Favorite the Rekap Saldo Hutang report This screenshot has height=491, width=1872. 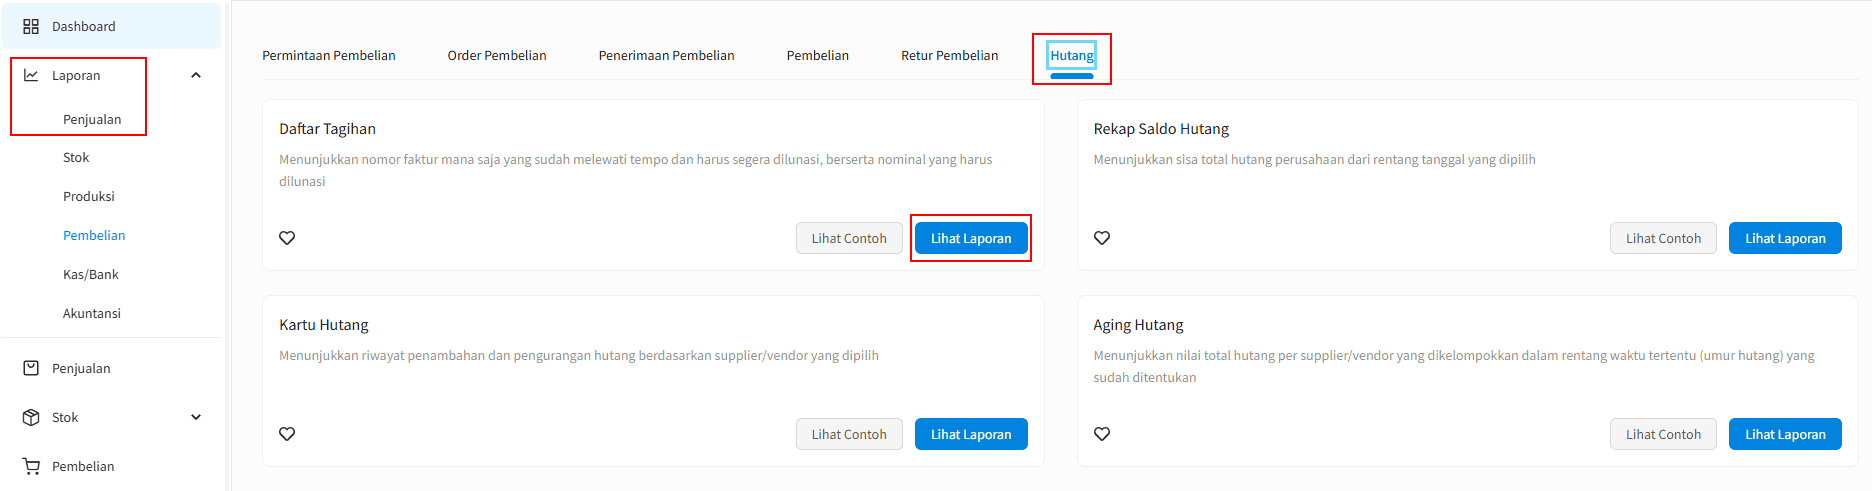pos(1102,238)
